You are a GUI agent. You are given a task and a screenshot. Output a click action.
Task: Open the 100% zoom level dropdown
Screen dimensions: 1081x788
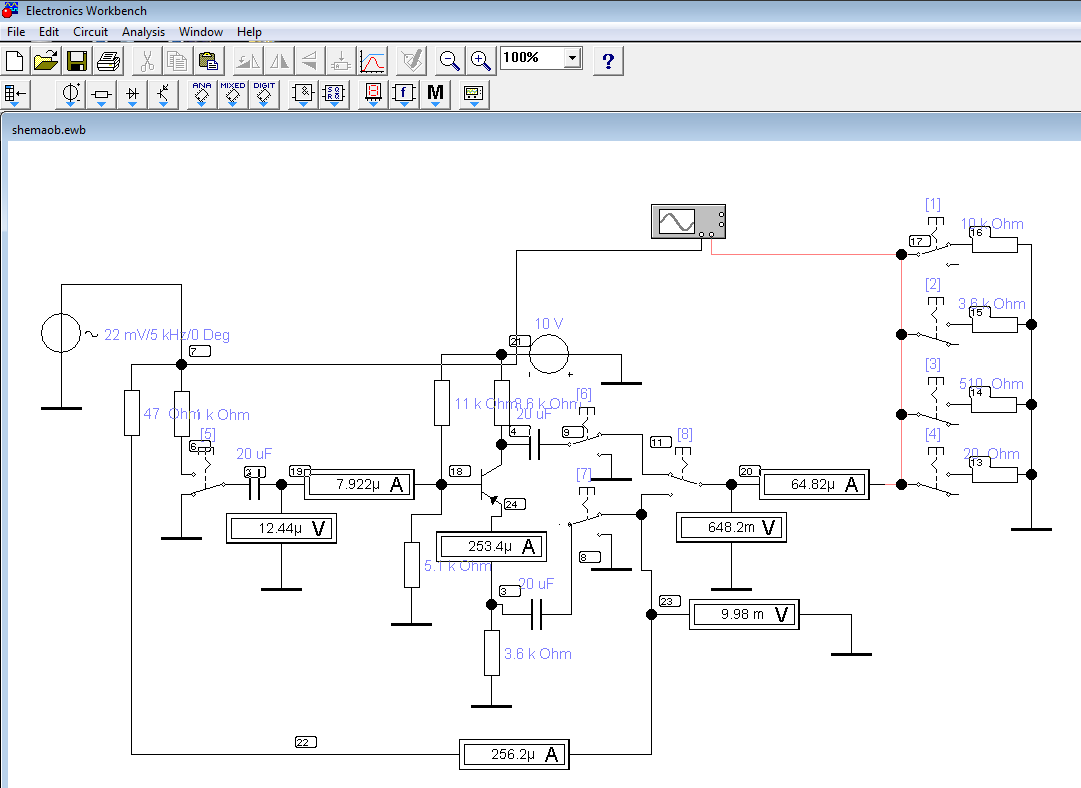tap(572, 58)
